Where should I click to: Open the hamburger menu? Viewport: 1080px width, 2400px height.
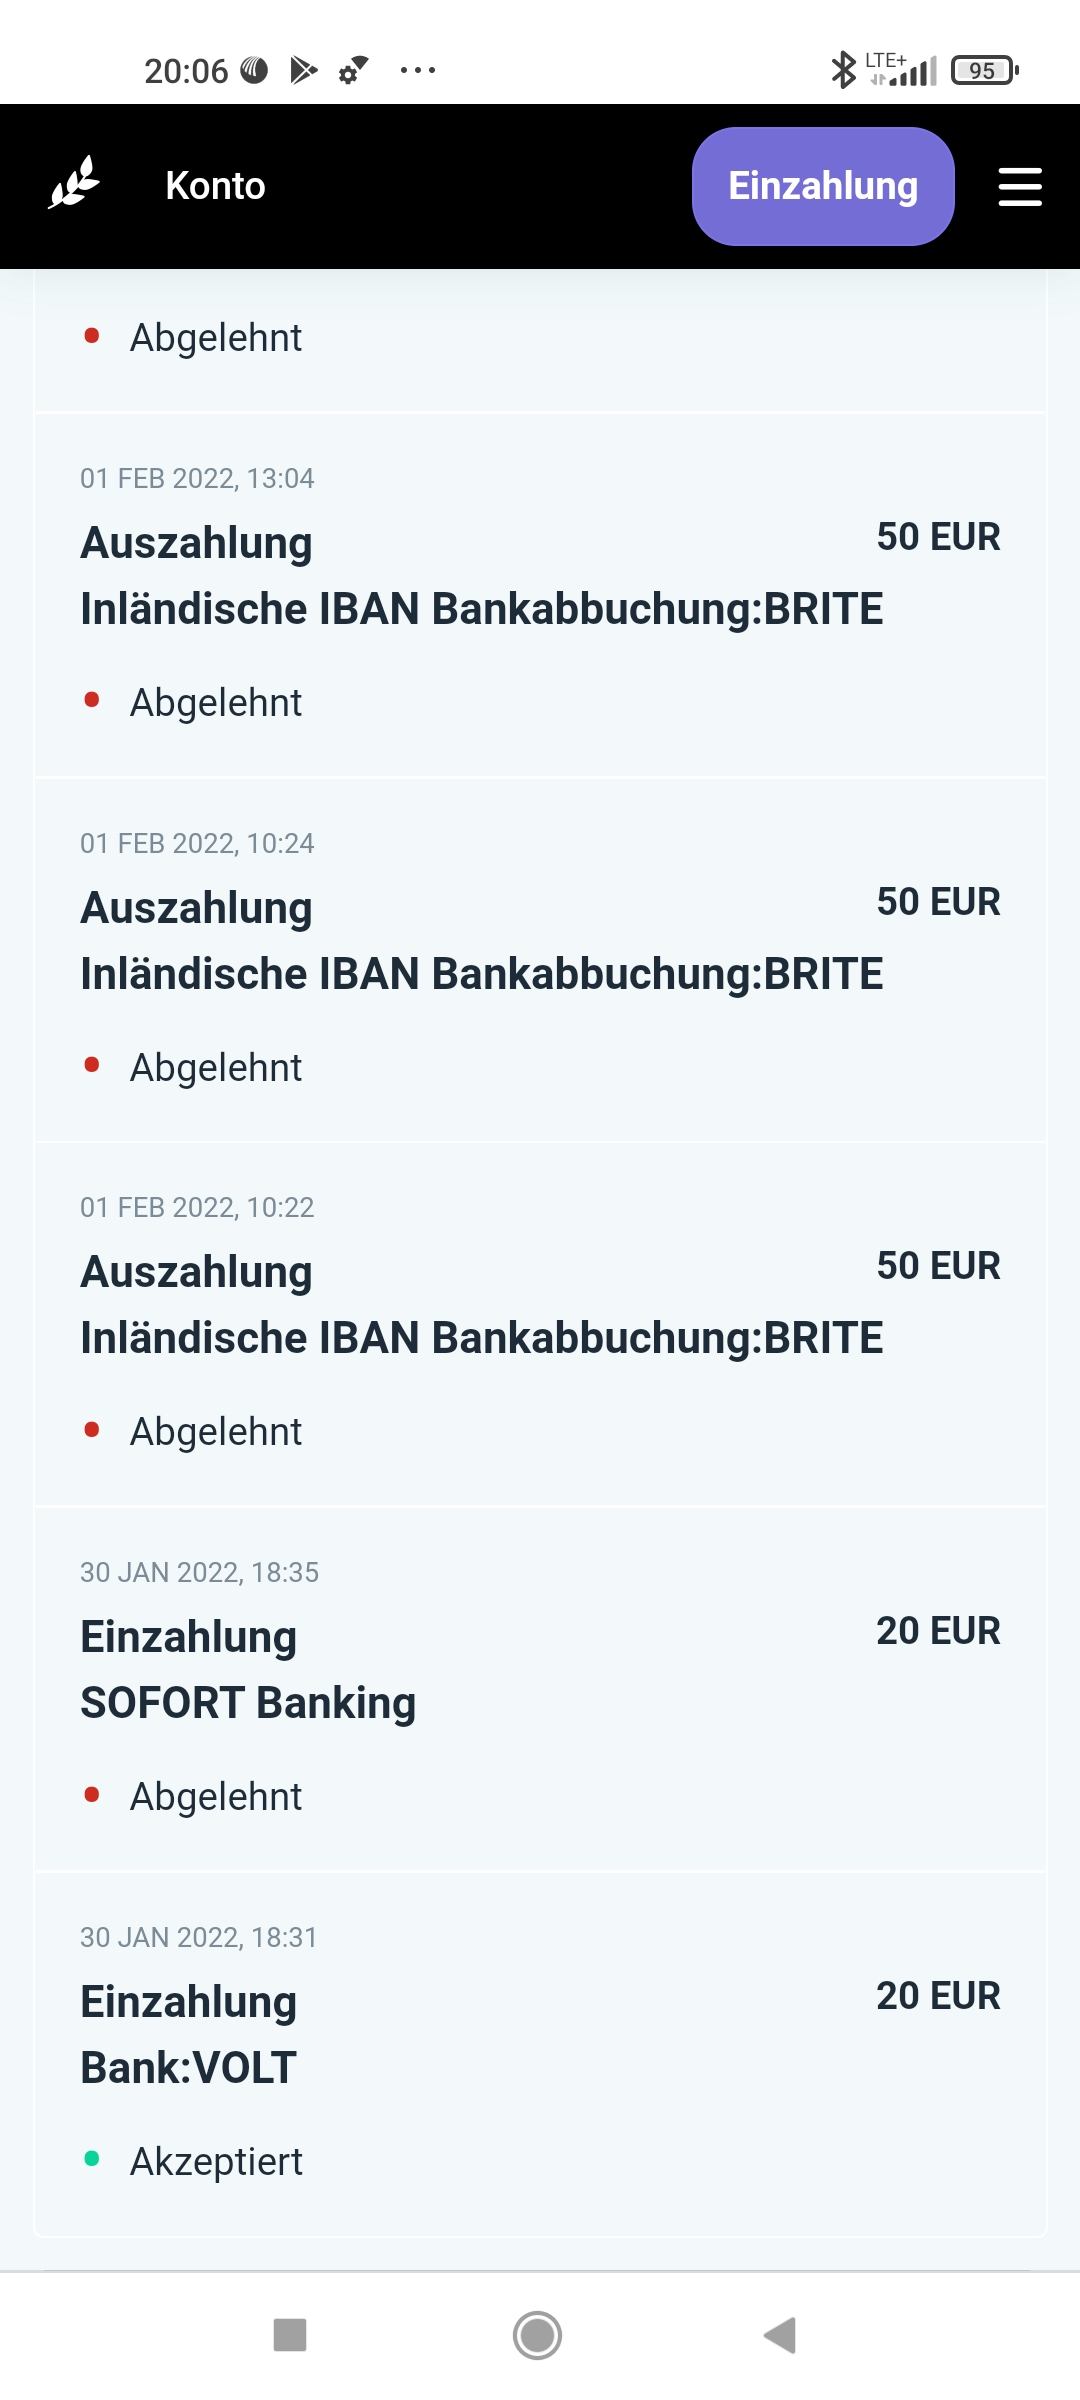[1020, 187]
